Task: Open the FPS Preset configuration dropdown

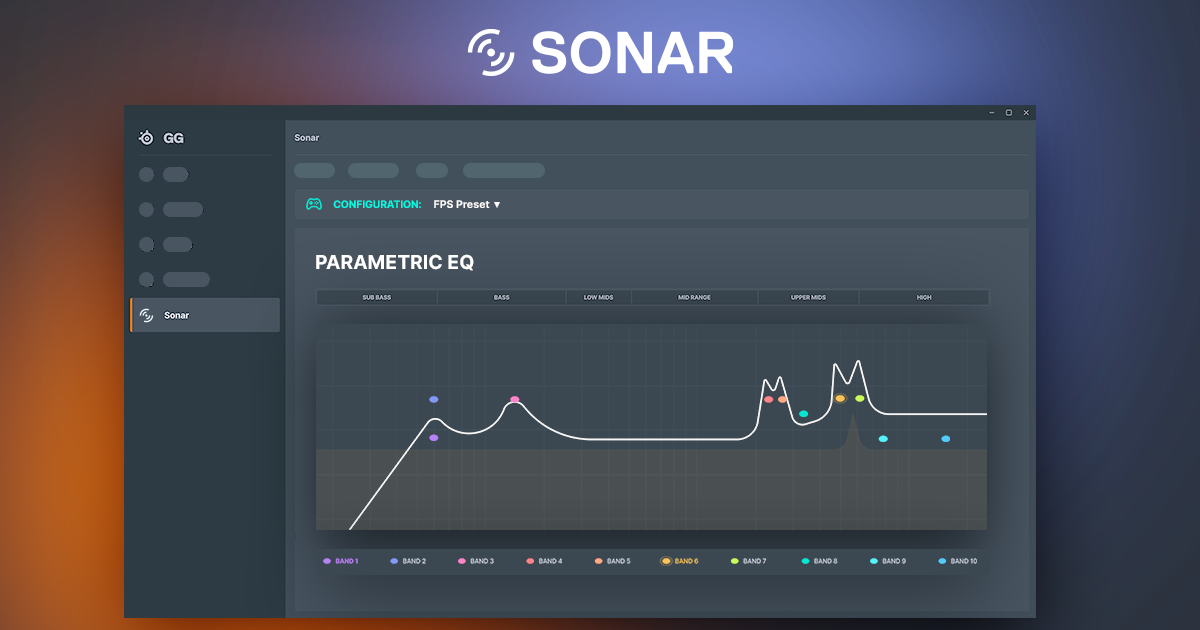Action: point(466,204)
